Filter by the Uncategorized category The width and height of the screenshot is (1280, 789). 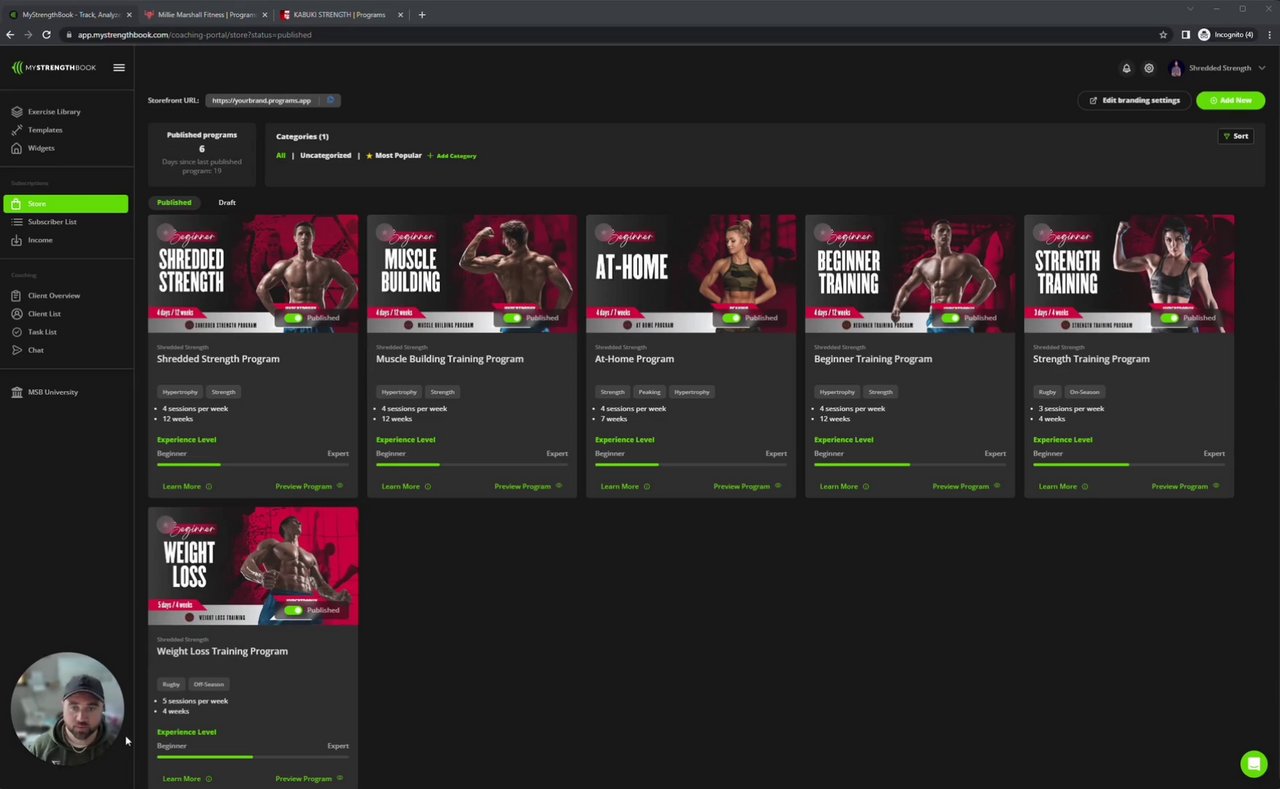pyautogui.click(x=326, y=156)
